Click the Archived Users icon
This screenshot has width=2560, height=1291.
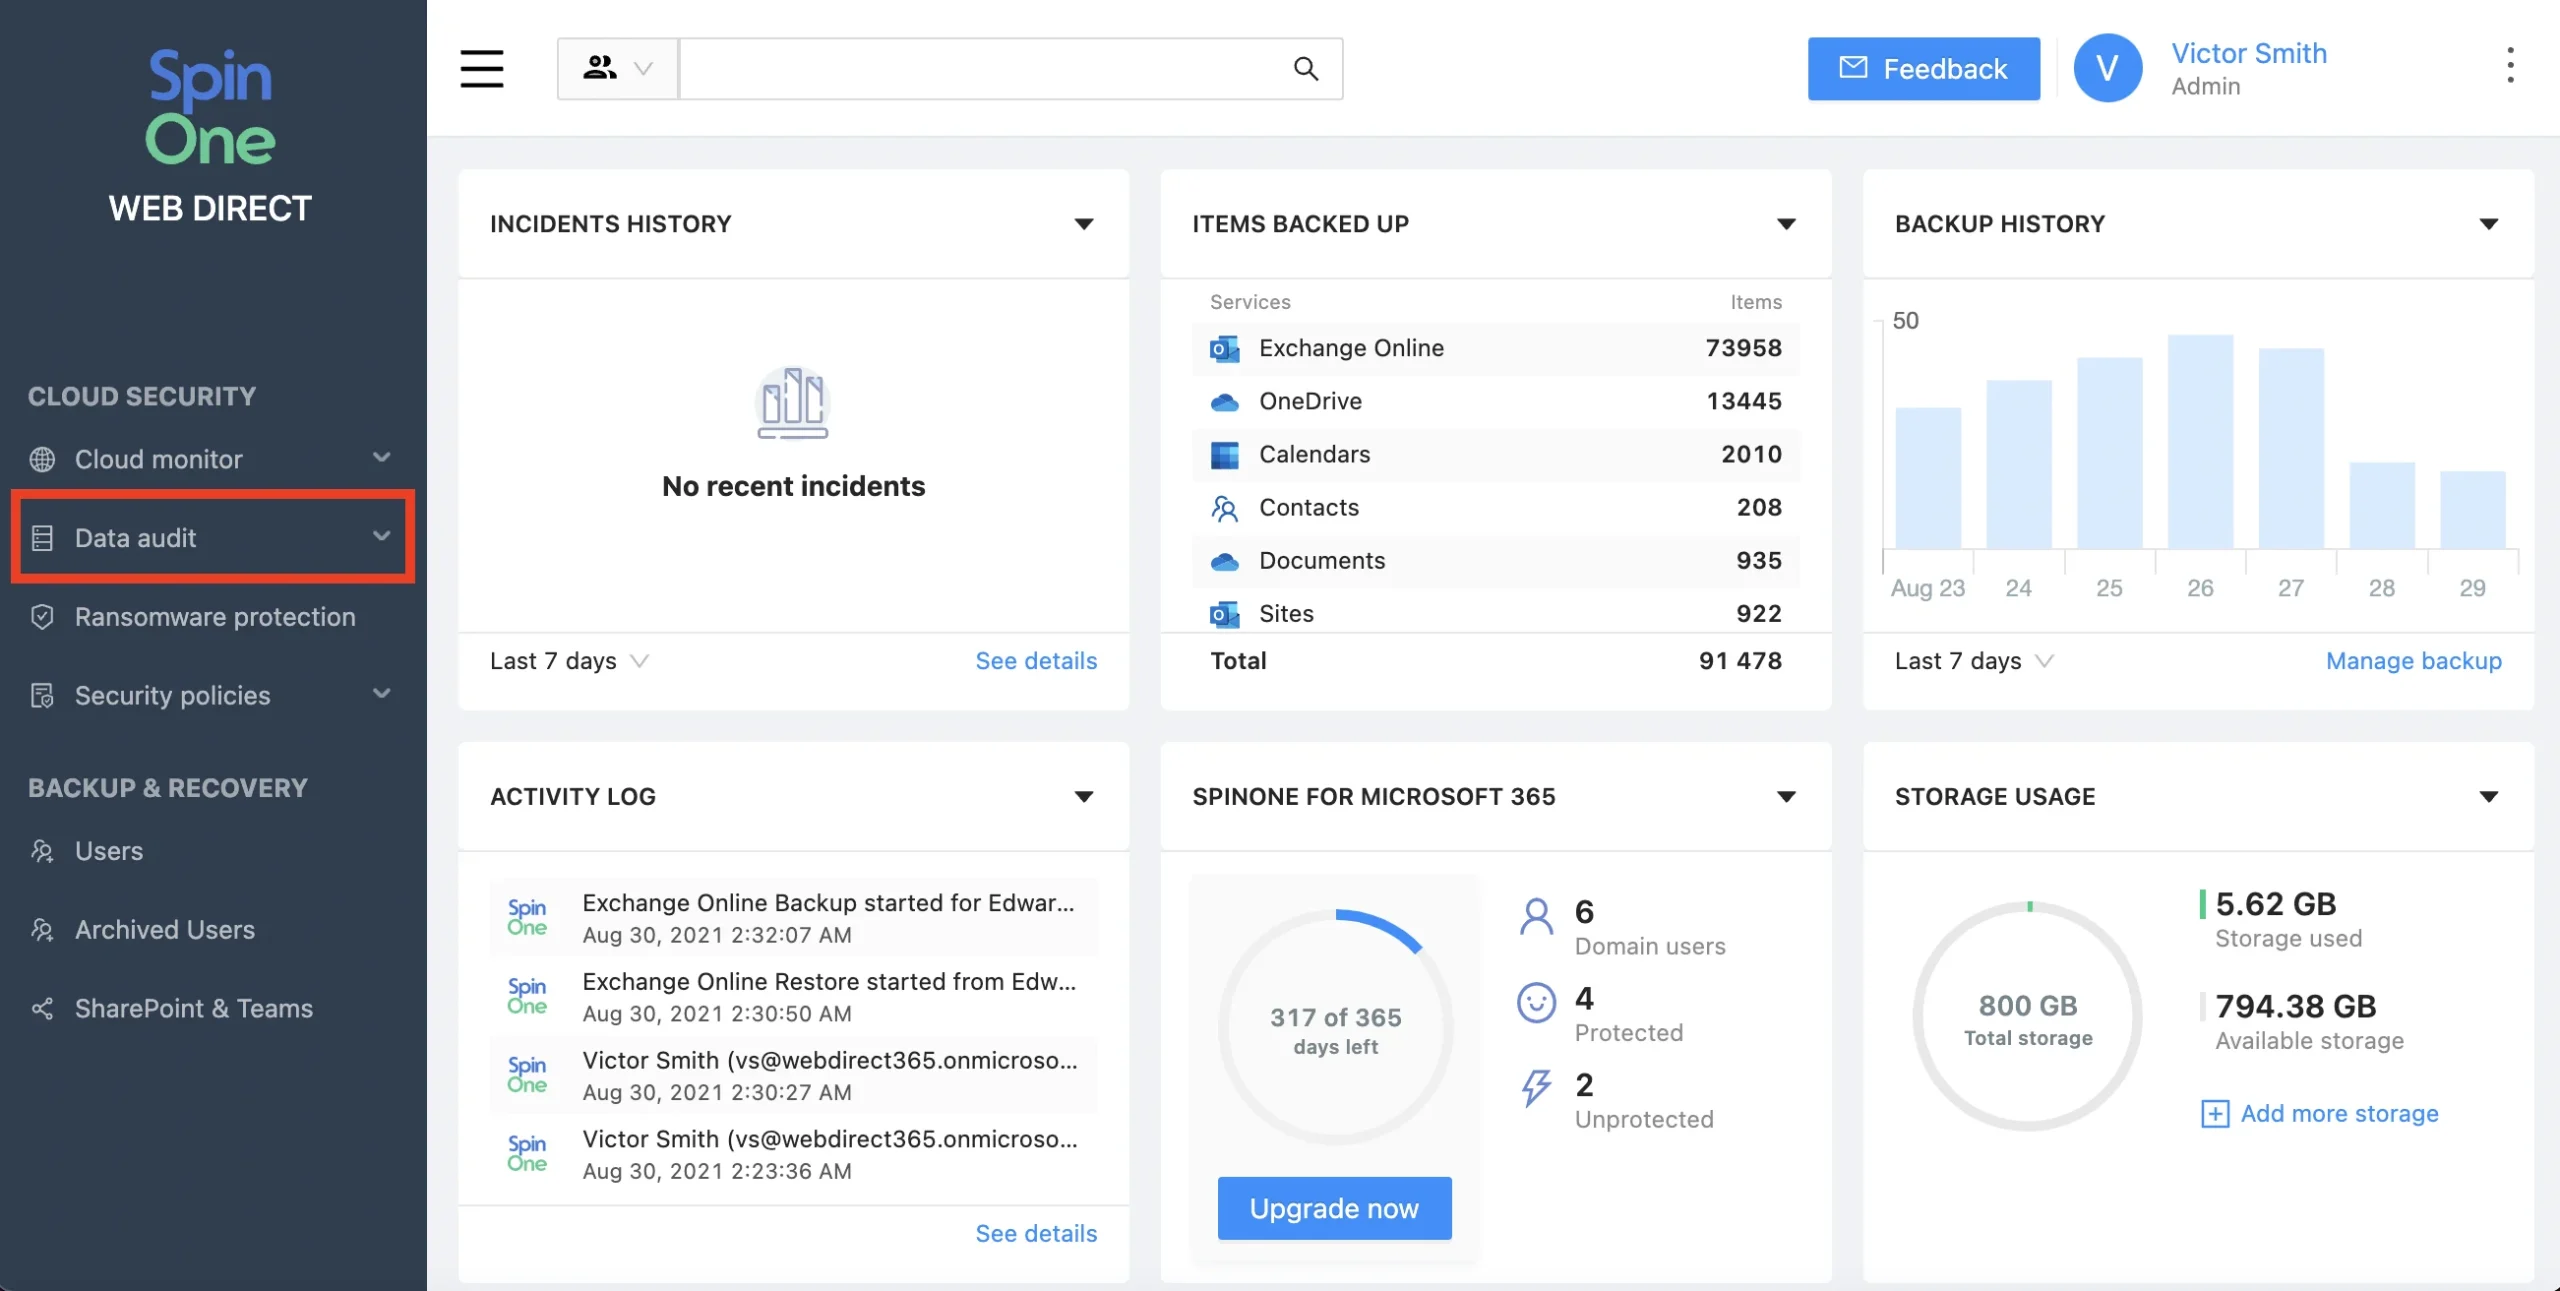pyautogui.click(x=42, y=930)
